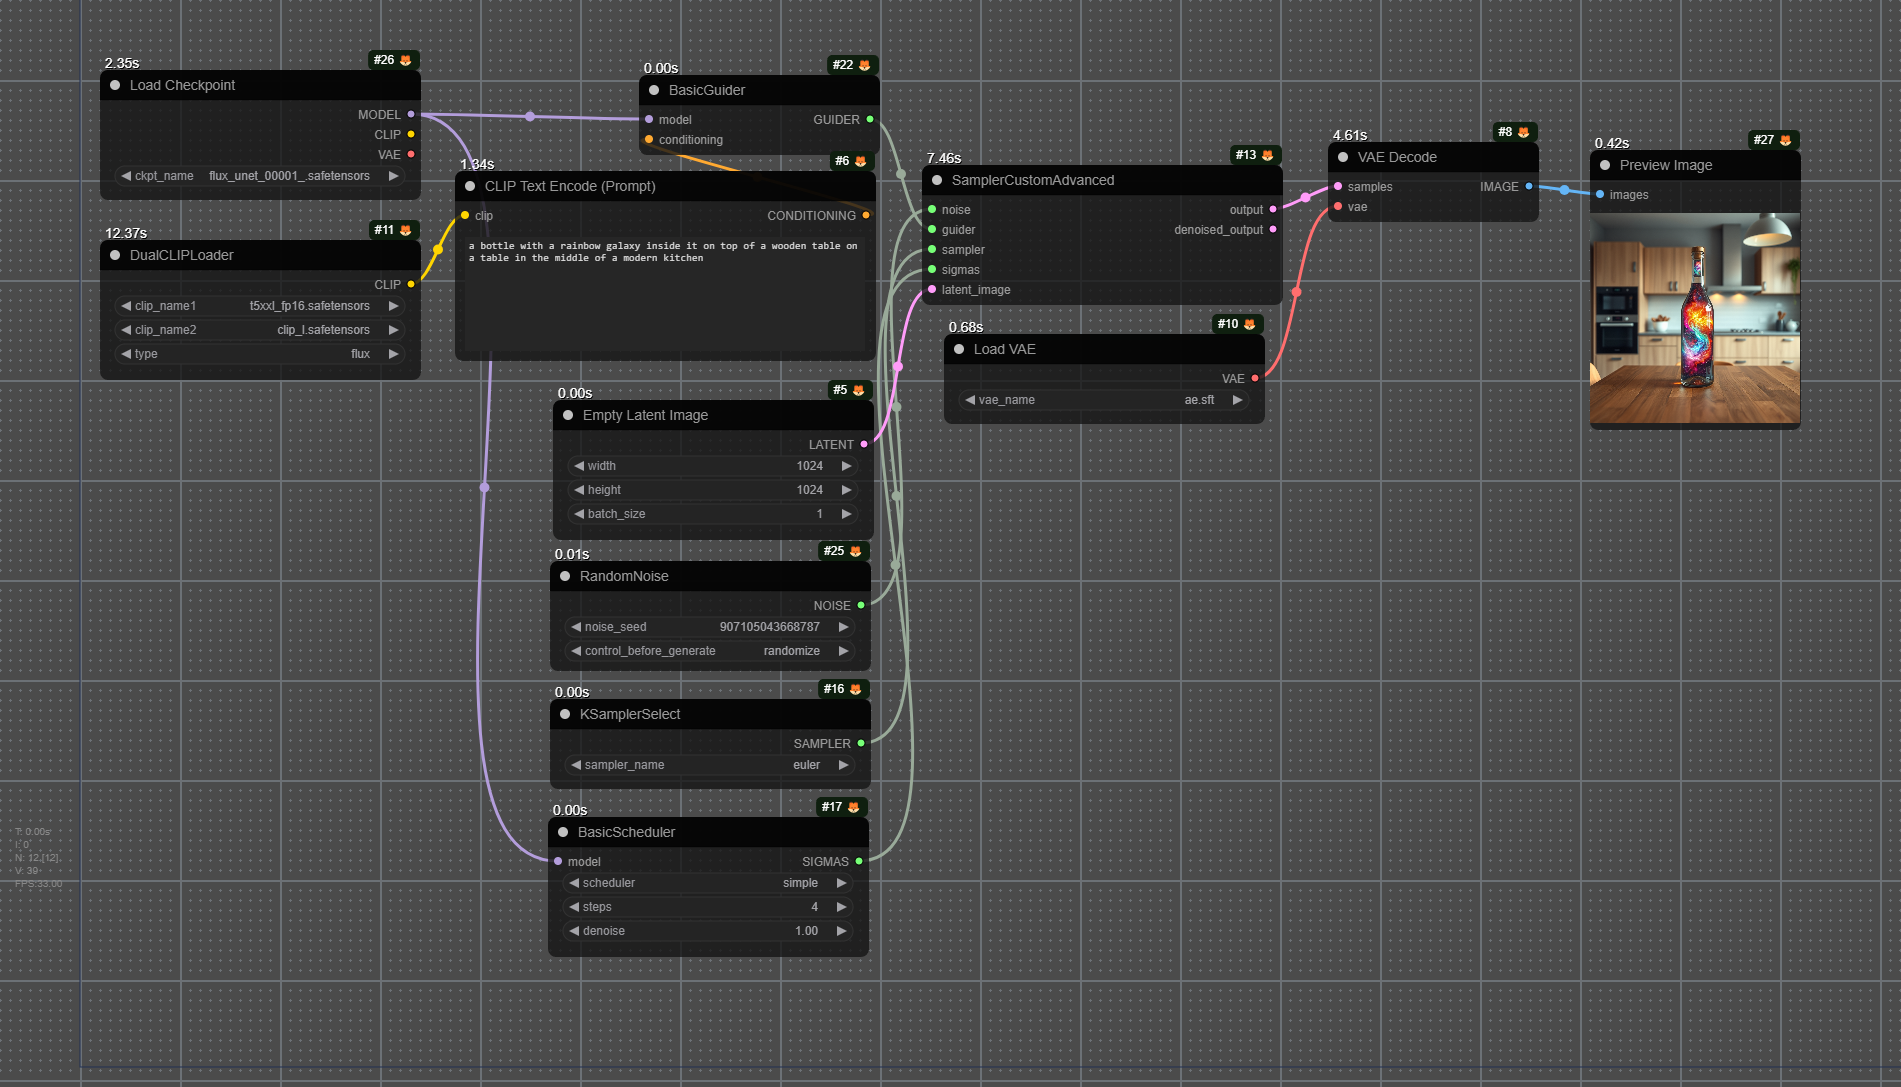This screenshot has height=1087, width=1901.
Task: Click the MODEL output socket on Load Checkpoint
Action: pyautogui.click(x=411, y=115)
